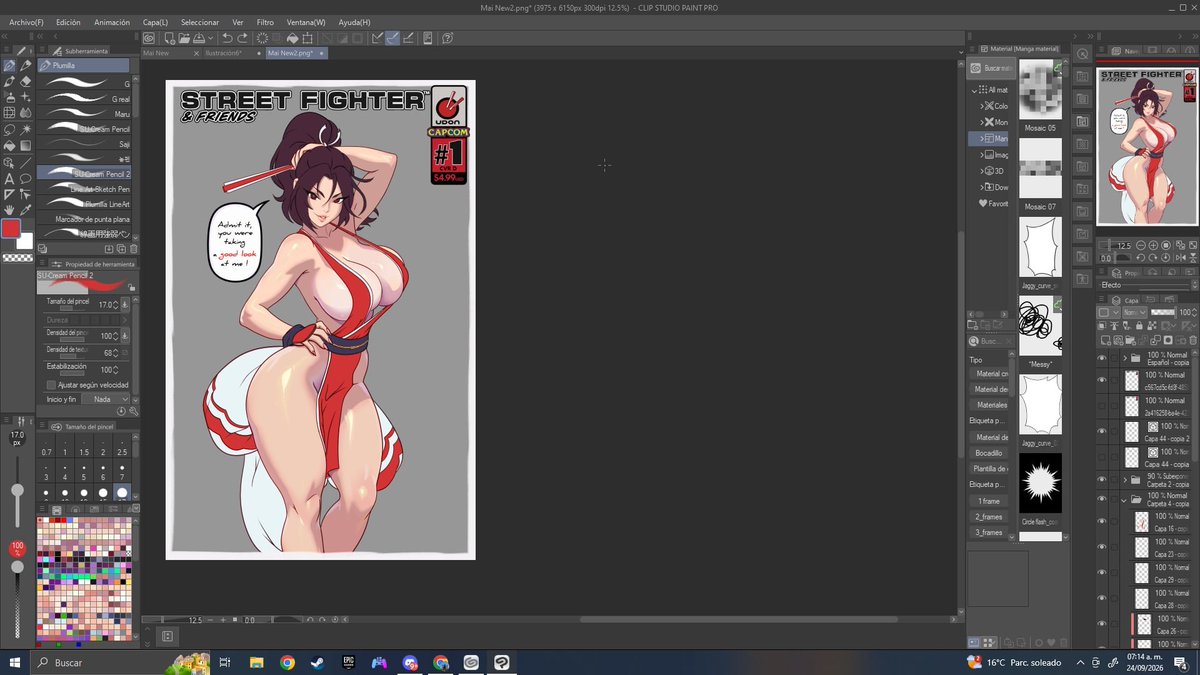This screenshot has width=1200, height=675.
Task: Toggle 'Ajustar según velocidad' checkbox
Action: pyautogui.click(x=51, y=384)
